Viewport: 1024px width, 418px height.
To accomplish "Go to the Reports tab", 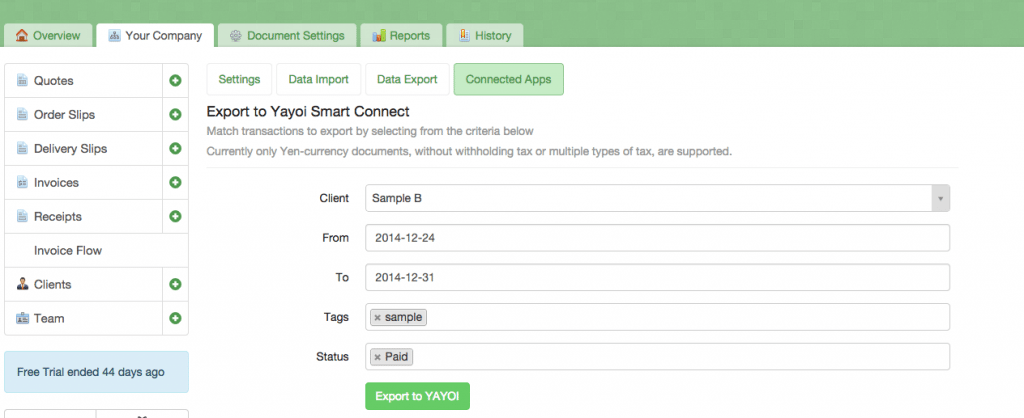I will click(x=401, y=35).
